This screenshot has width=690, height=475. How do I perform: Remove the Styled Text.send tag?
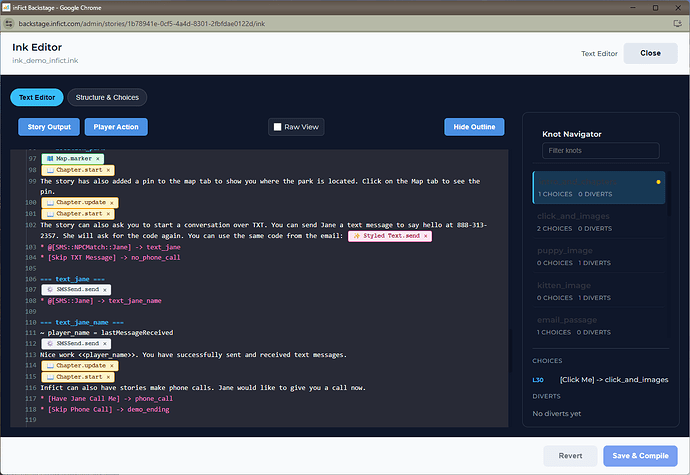(426, 236)
